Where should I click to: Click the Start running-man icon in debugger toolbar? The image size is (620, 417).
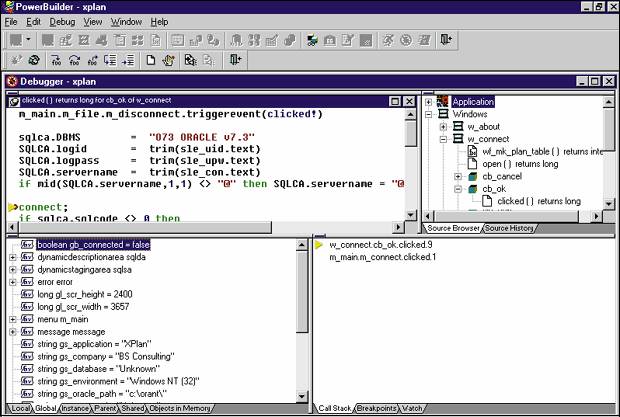(16, 60)
